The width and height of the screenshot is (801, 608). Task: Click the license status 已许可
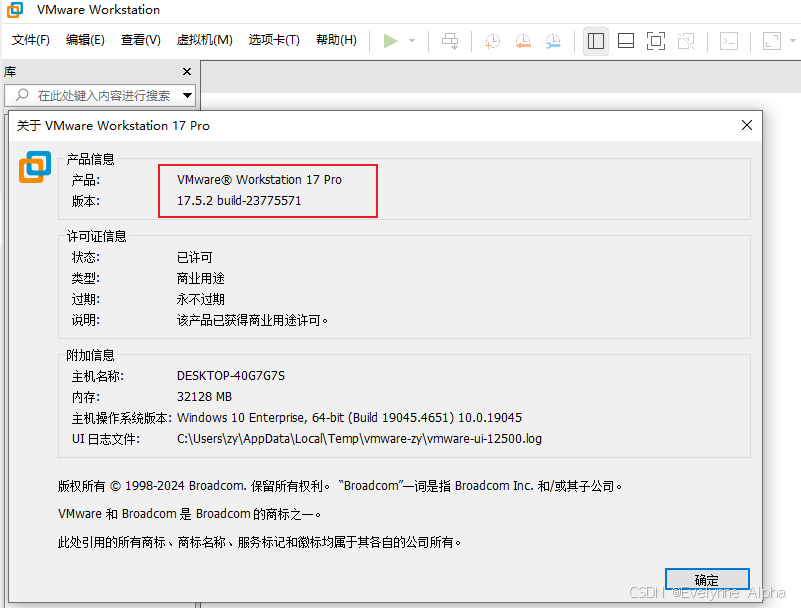[x=194, y=257]
